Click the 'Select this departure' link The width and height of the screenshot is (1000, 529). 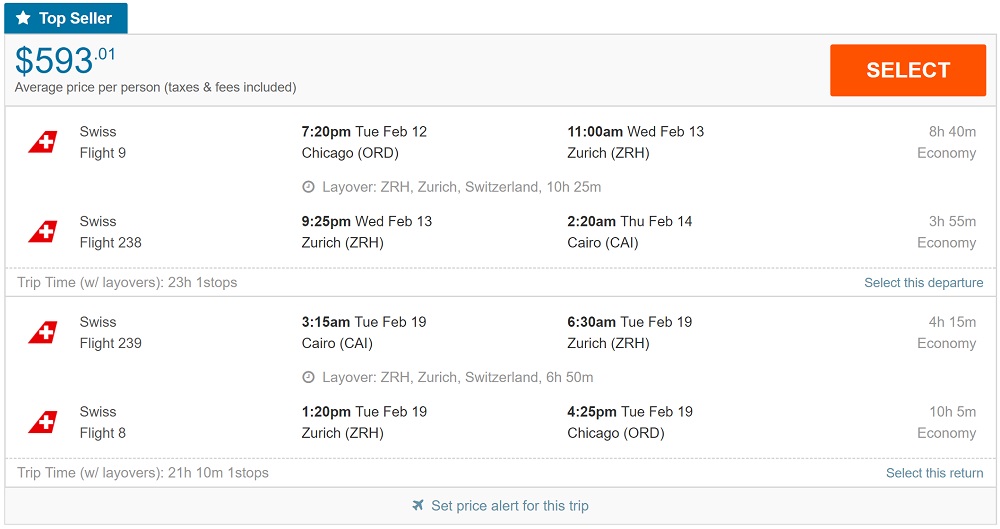pyautogui.click(x=923, y=283)
